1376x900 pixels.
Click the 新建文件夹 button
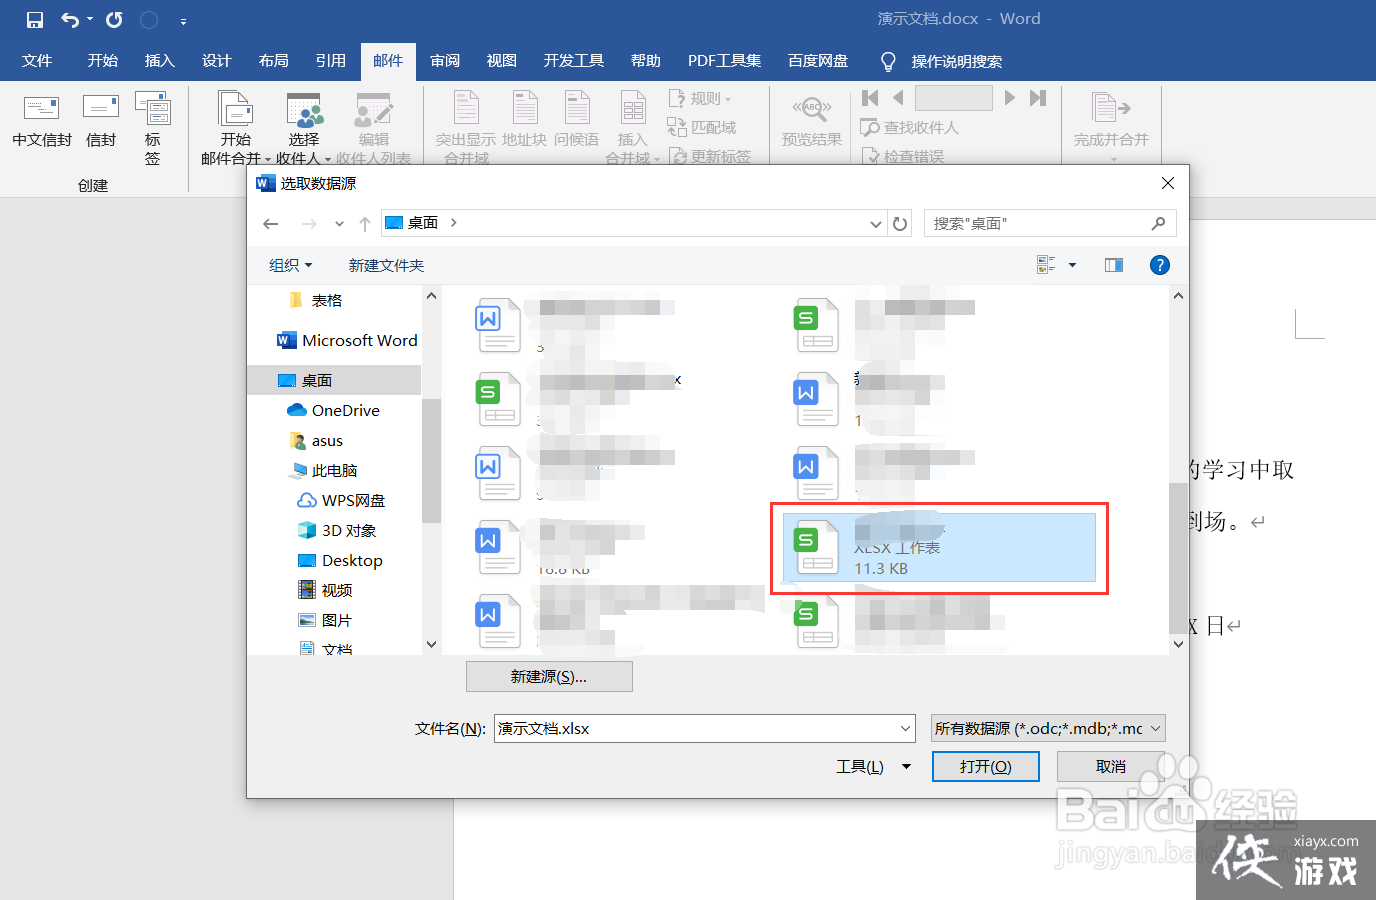pos(386,265)
